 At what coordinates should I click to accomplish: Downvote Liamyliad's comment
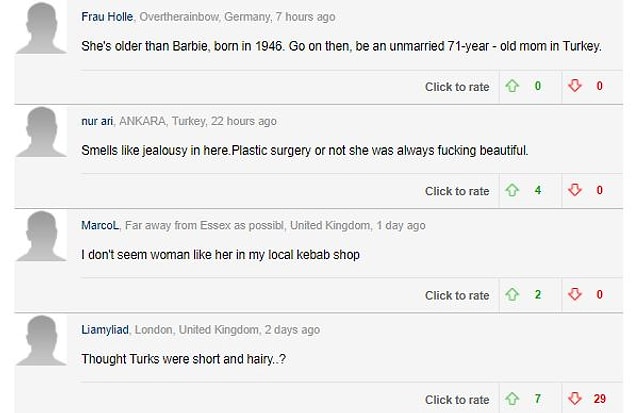(x=575, y=399)
